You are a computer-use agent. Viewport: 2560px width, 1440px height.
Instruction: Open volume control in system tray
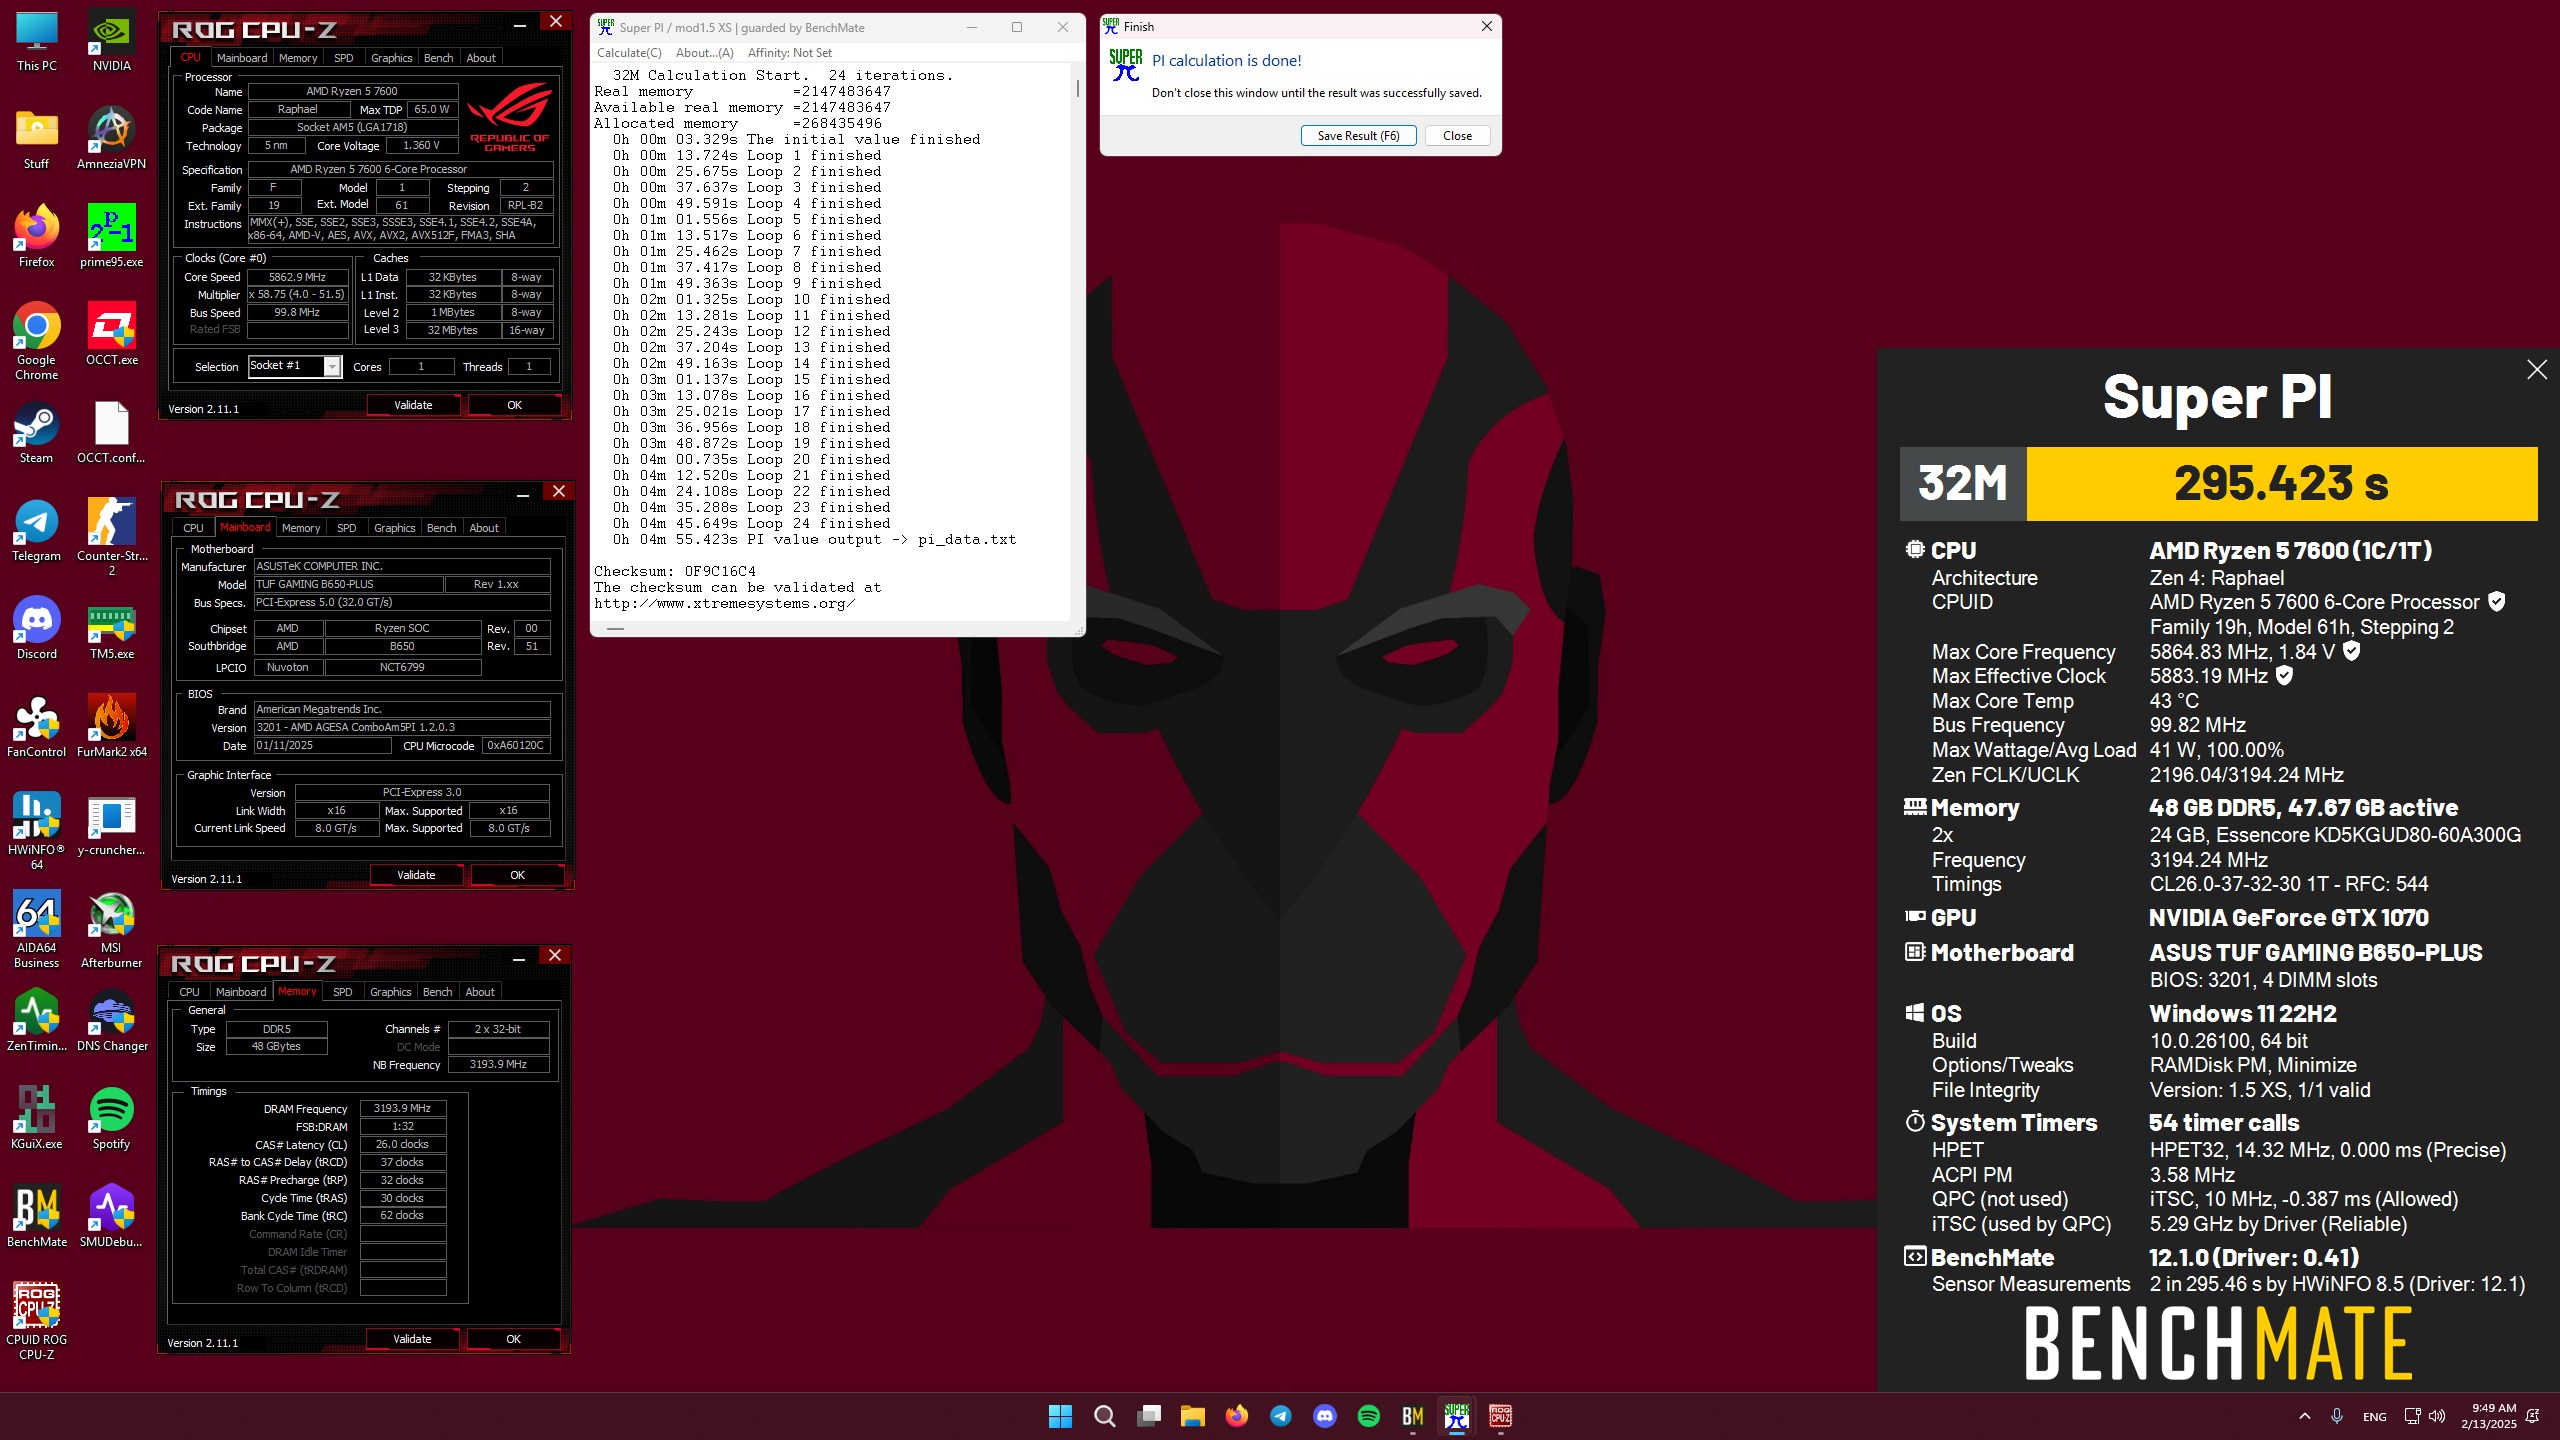coord(2437,1416)
